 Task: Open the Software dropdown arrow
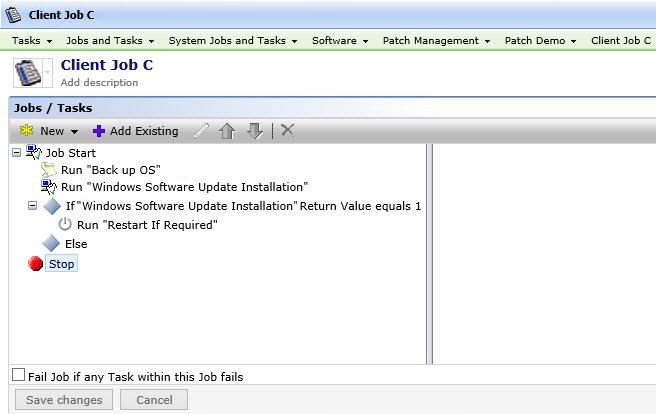click(x=365, y=41)
